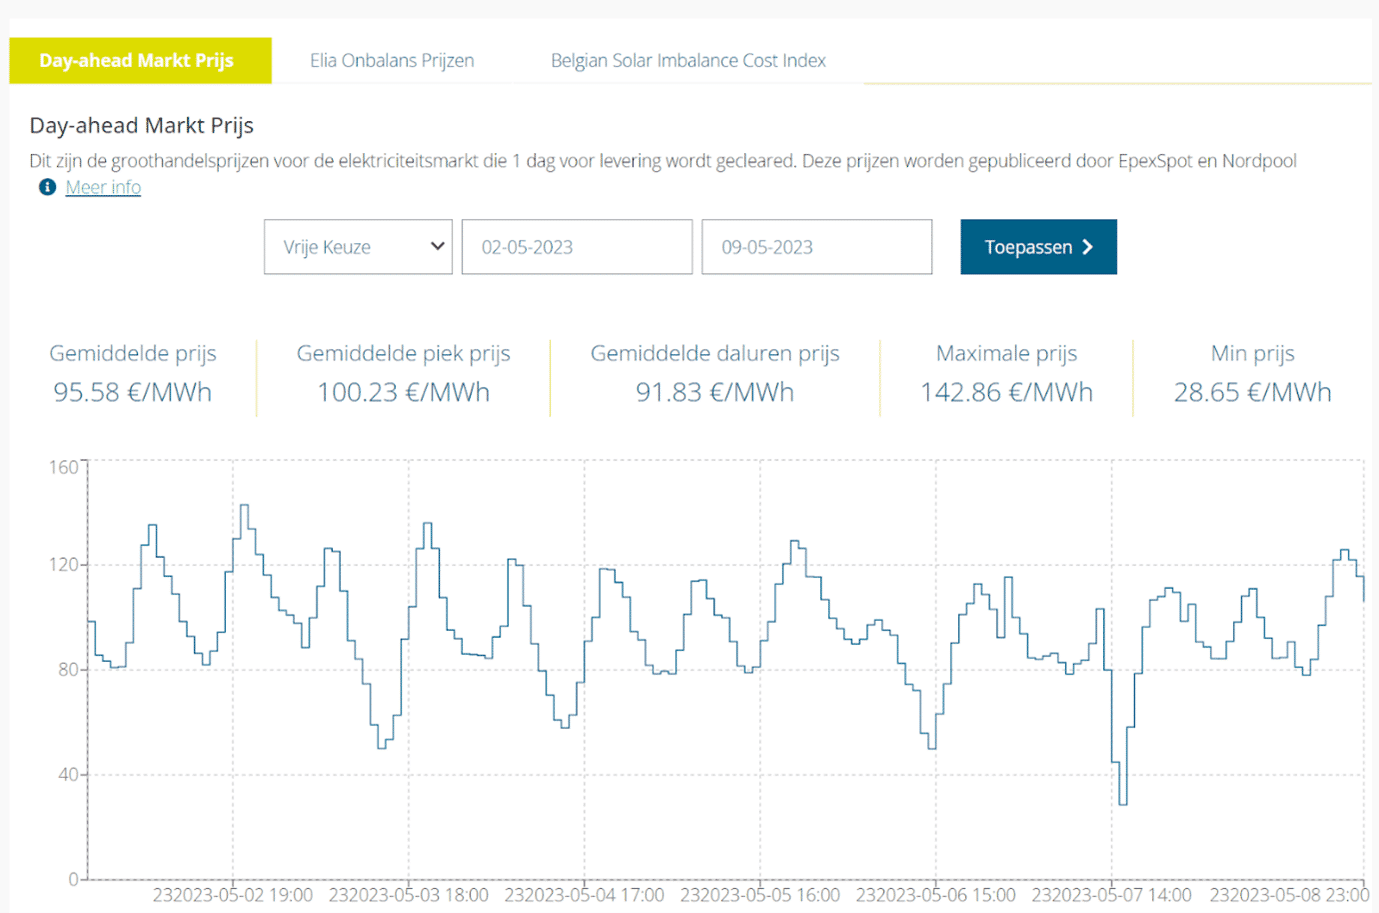Select the Gemiddelde daluren prijs statistic

(714, 373)
